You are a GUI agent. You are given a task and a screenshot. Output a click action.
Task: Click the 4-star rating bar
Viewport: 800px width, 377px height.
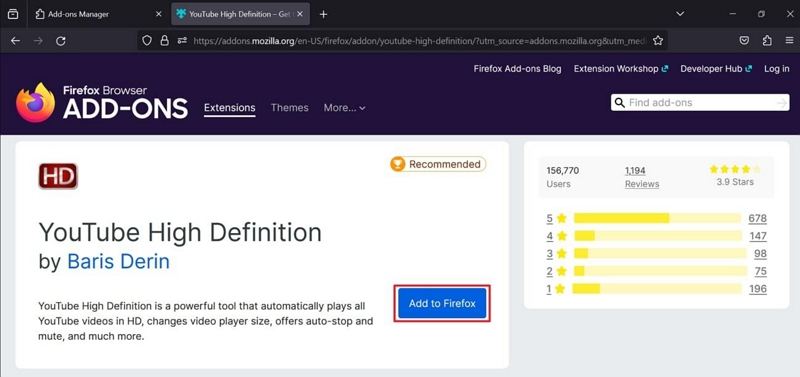pos(657,236)
